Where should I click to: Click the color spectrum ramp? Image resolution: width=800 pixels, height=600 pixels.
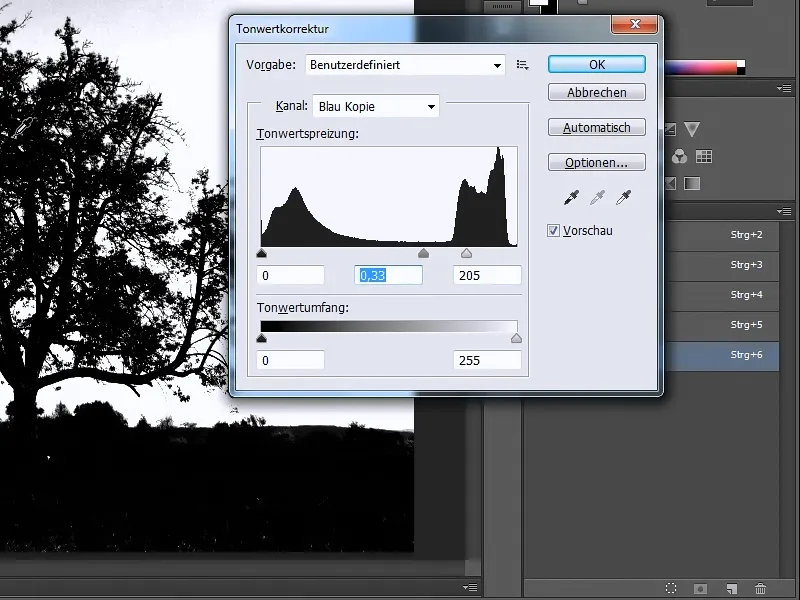pos(705,67)
